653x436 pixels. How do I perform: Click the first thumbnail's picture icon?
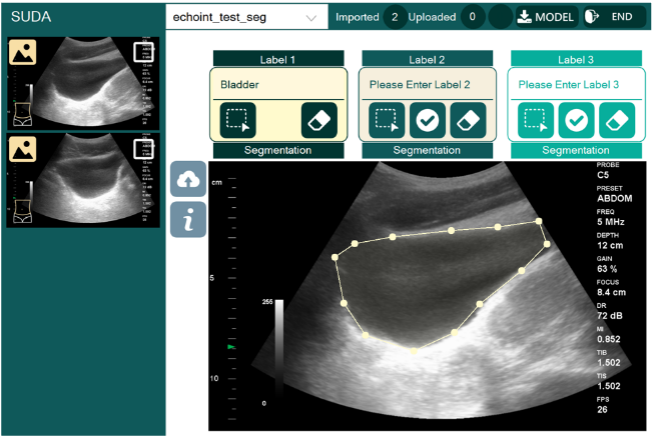[x=22, y=52]
